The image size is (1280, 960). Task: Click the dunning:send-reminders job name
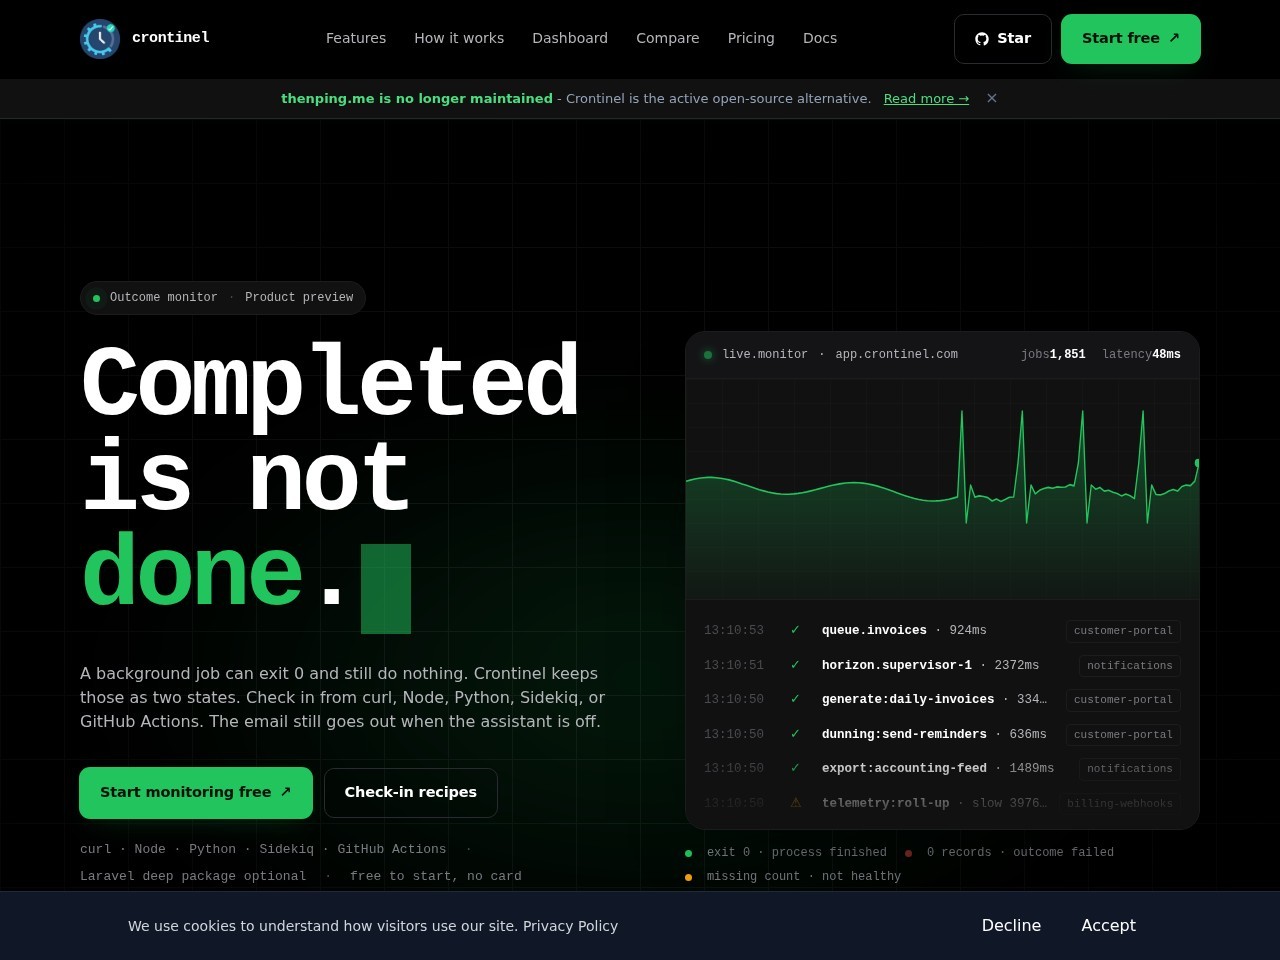pos(904,734)
